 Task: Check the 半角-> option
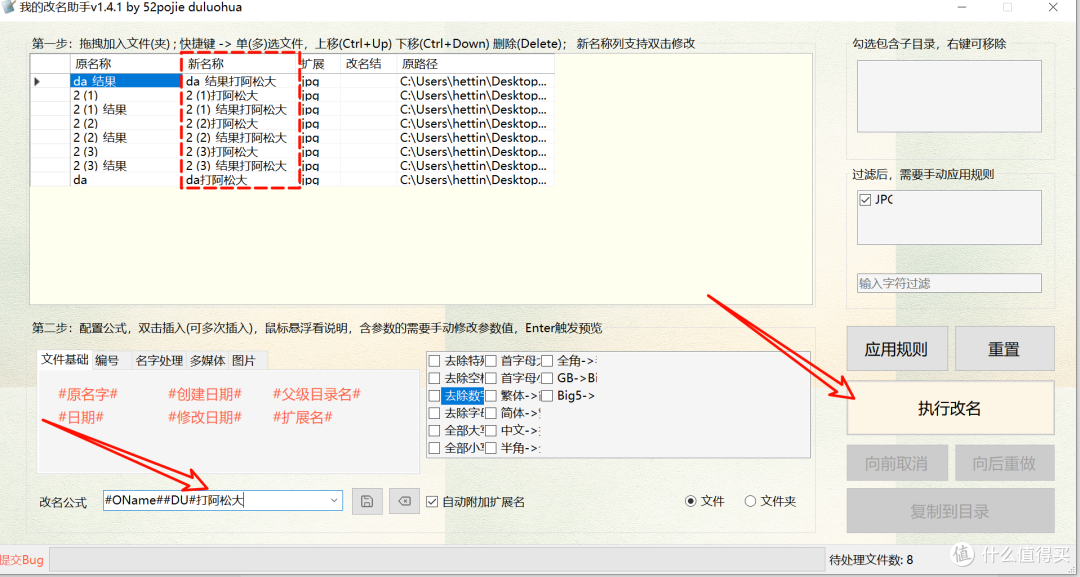pos(490,448)
